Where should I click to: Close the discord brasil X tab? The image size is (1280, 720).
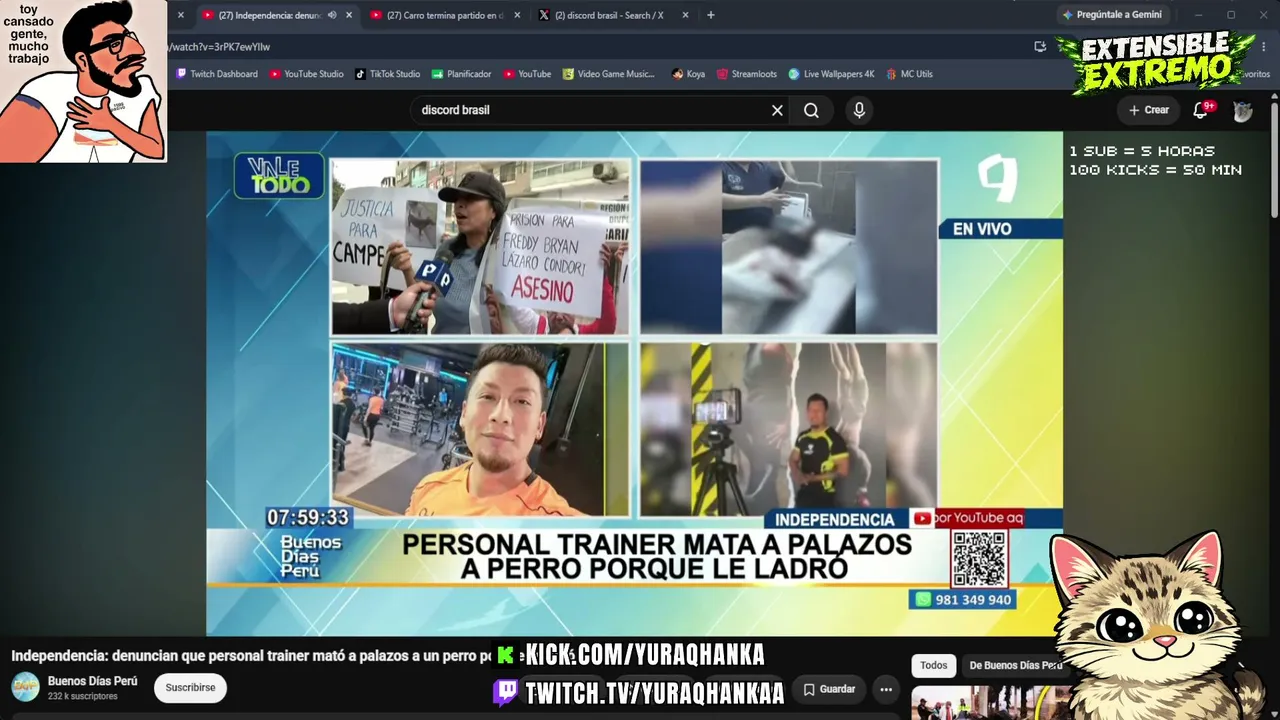coord(685,15)
